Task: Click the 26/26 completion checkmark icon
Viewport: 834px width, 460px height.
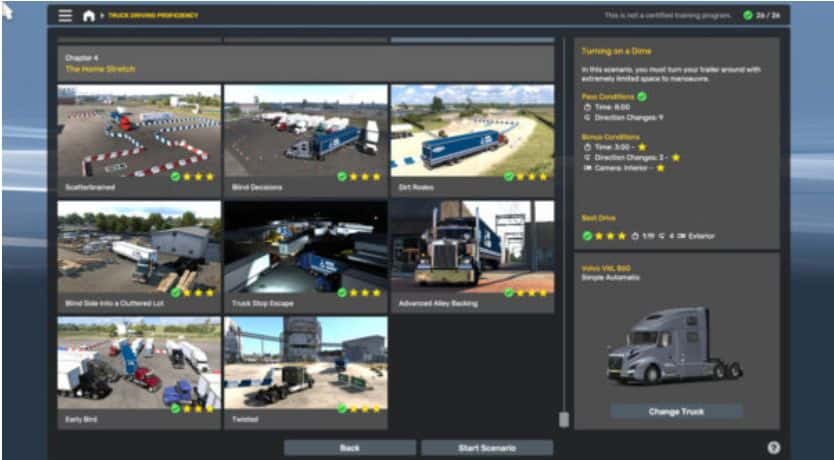Action: click(747, 16)
